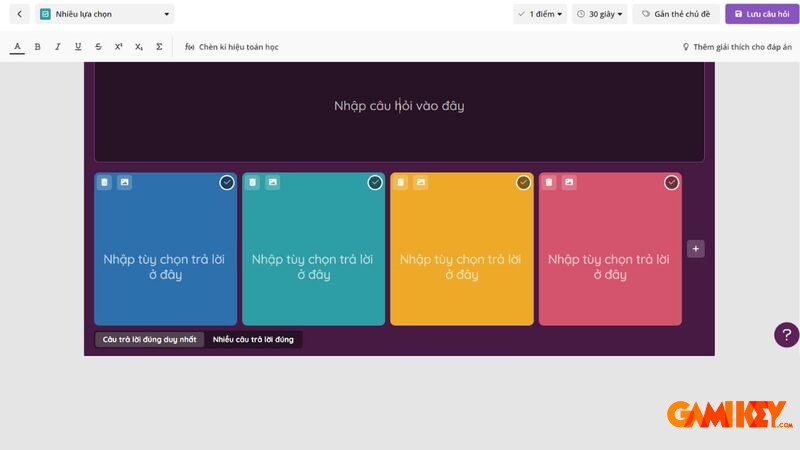Open the Nhiều lựa chọn question type dropdown
This screenshot has height=450, width=800.
(x=105, y=14)
